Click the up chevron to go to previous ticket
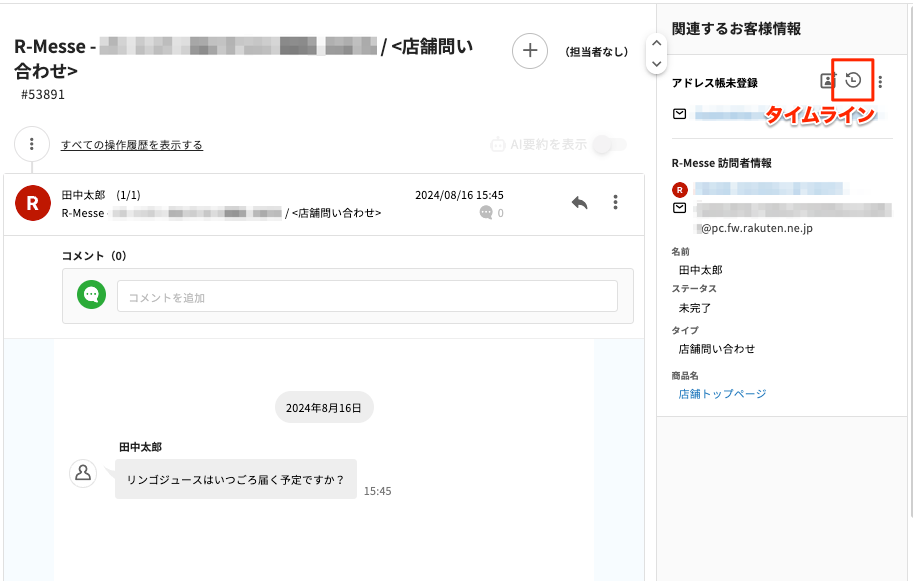This screenshot has width=913, height=581. pos(656,42)
